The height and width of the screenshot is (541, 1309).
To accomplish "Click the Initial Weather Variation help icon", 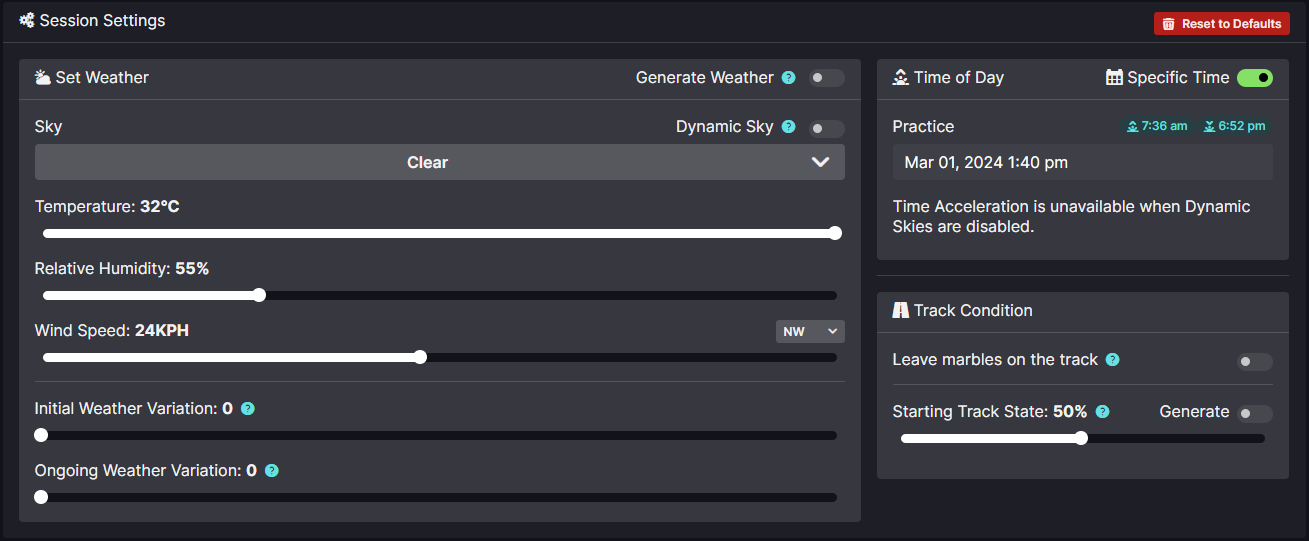I will point(248,409).
